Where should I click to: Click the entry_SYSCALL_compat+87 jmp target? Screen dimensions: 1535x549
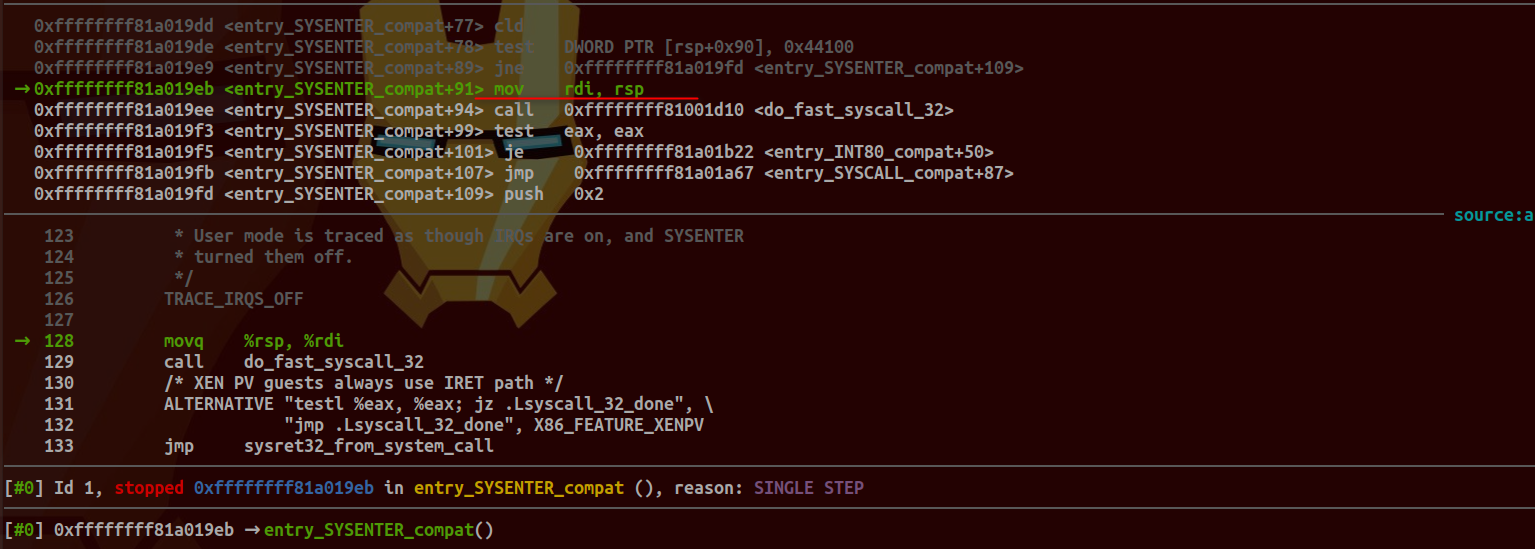click(889, 173)
